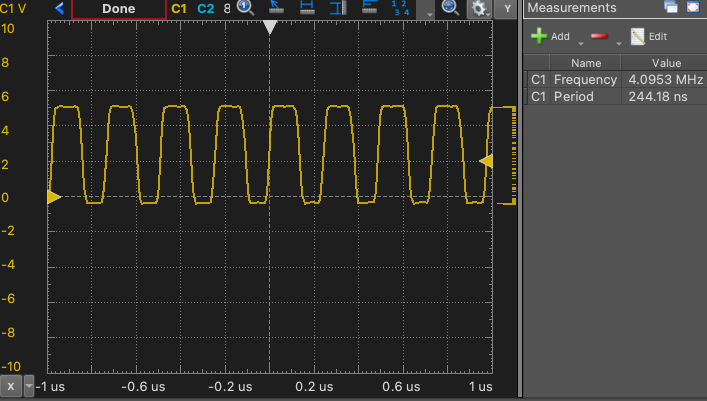
Task: Click the Done acquisition status button
Action: tap(118, 9)
